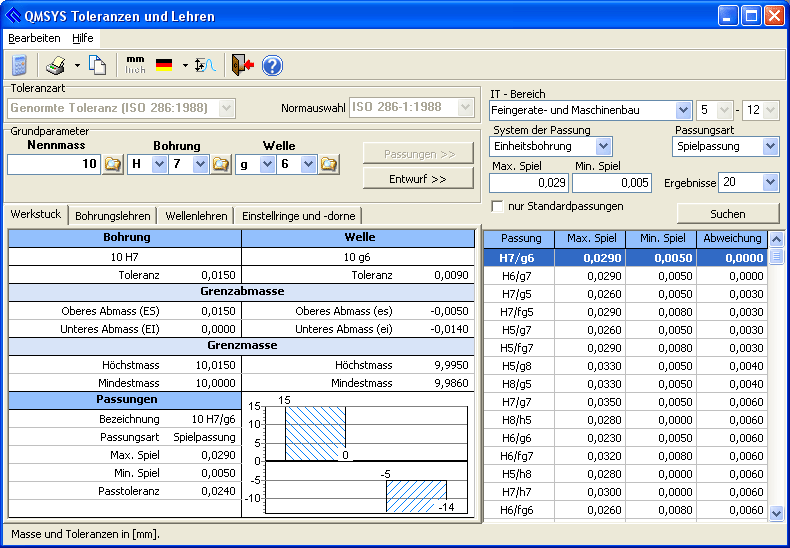Open the Bearbeiten menu

[x=34, y=38]
